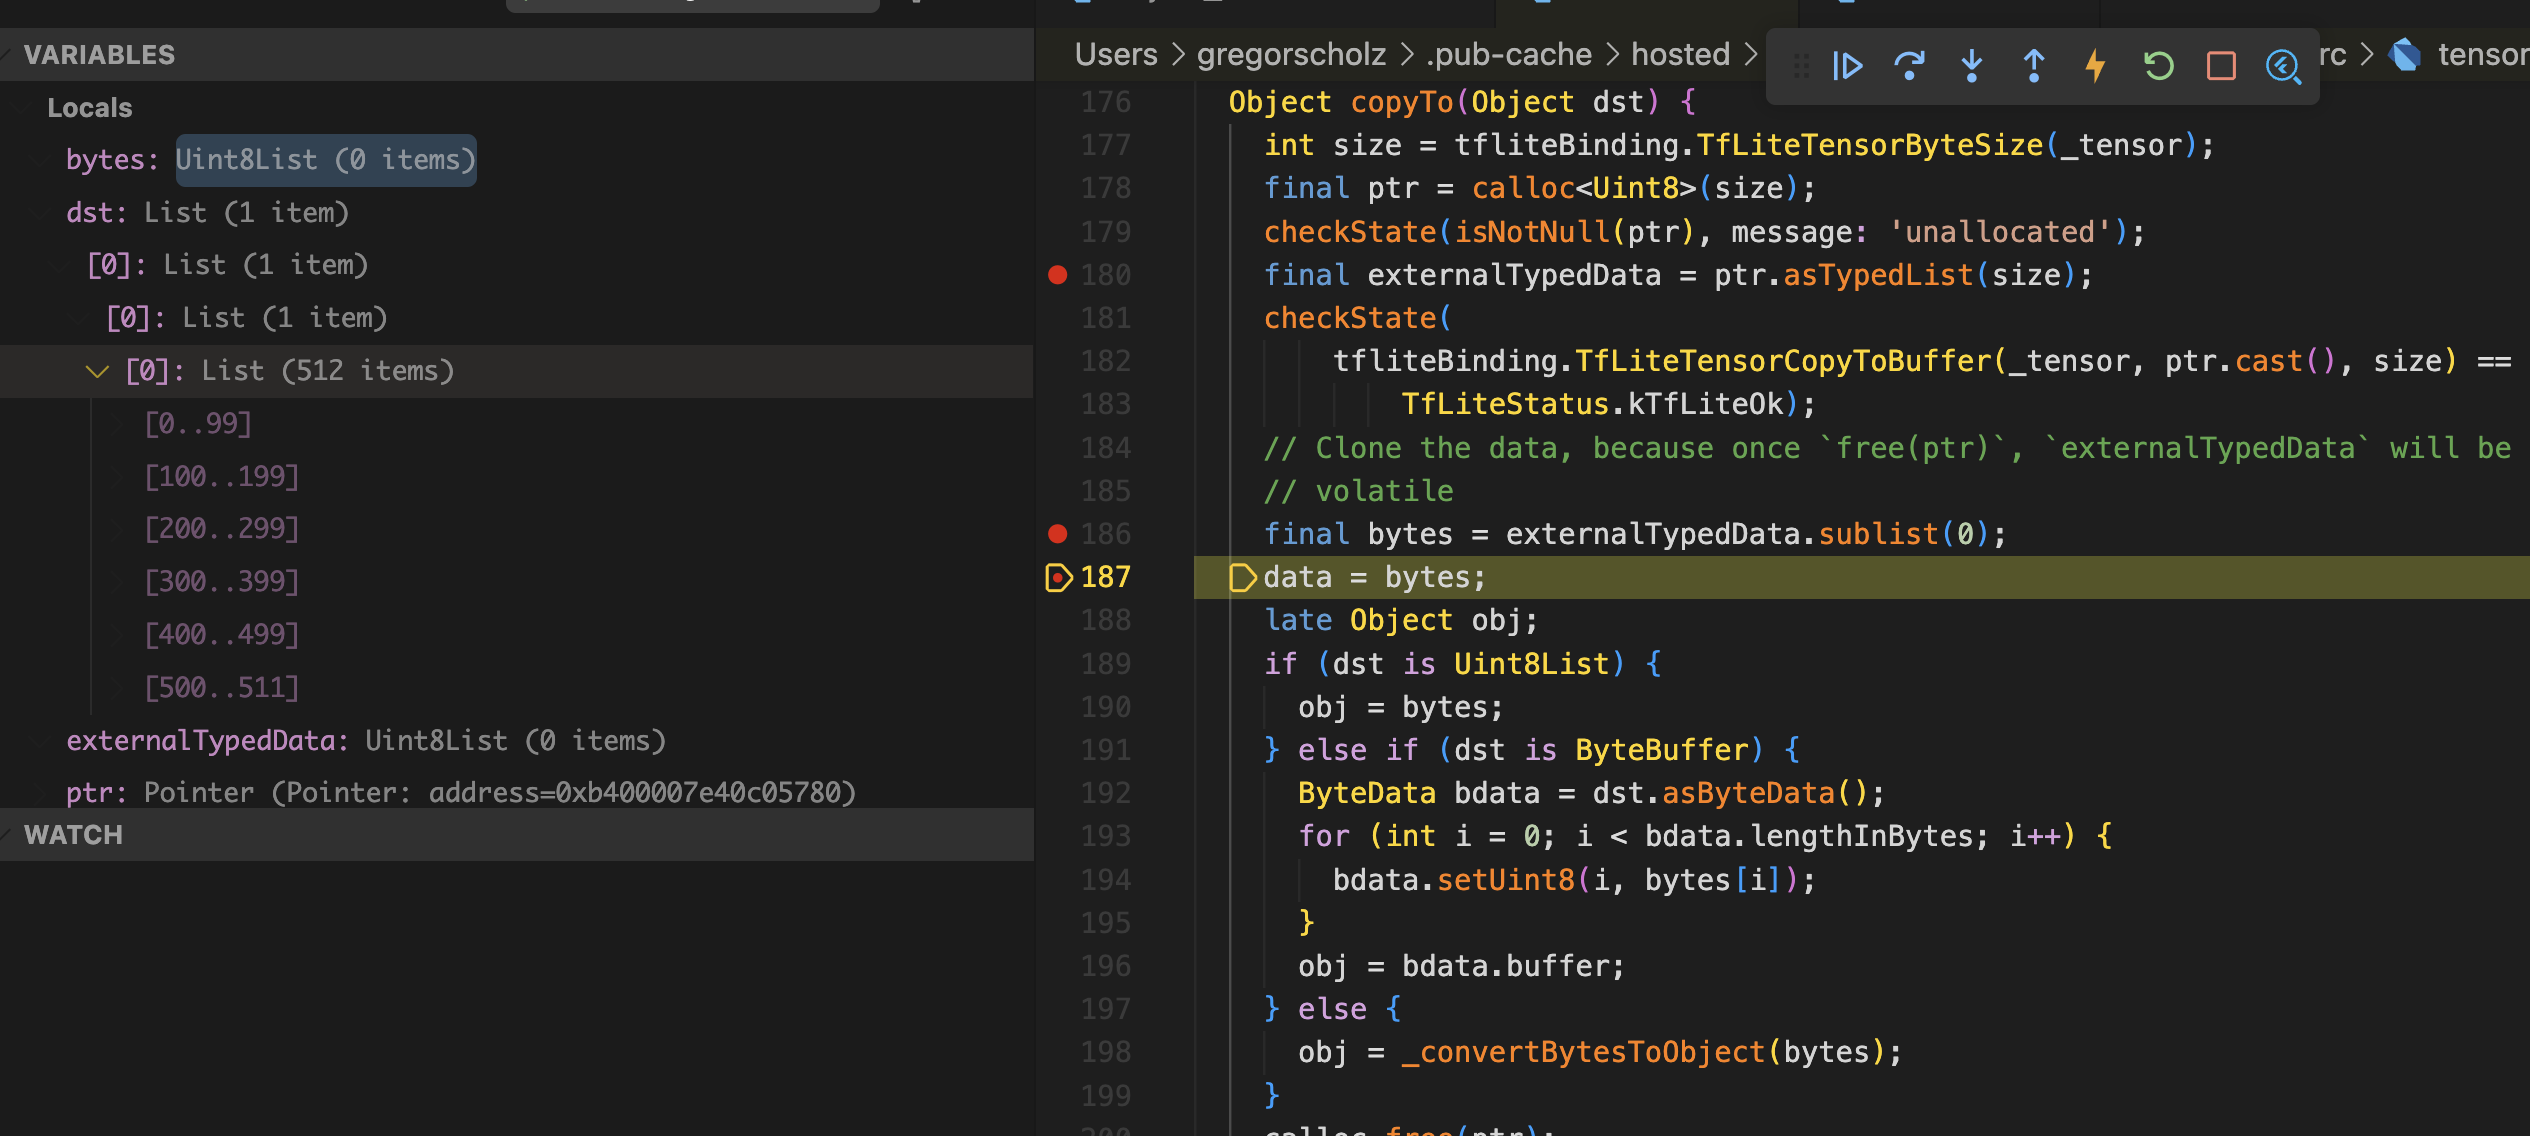Toggle the breakpoint on line 186
2530x1136 pixels.
click(1057, 533)
